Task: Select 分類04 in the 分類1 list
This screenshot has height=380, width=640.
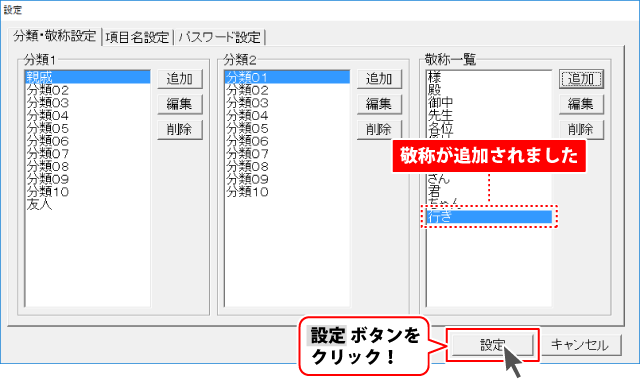Action: point(88,116)
